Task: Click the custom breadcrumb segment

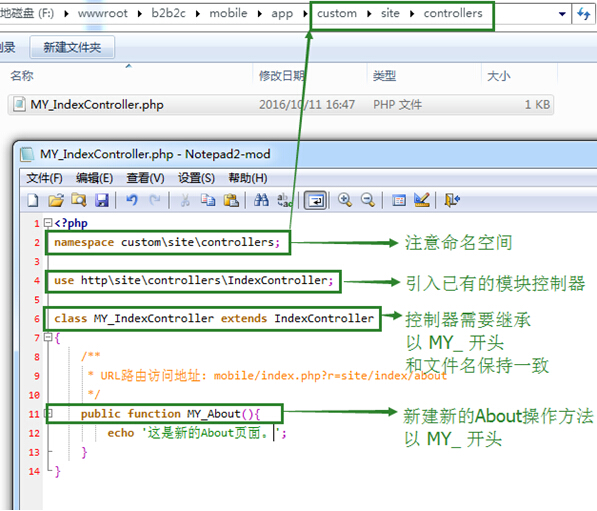Action: 337,14
